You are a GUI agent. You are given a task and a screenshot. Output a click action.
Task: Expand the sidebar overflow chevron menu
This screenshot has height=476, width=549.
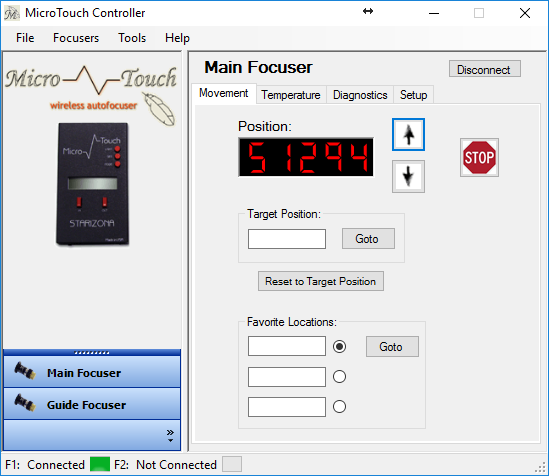click(x=170, y=436)
